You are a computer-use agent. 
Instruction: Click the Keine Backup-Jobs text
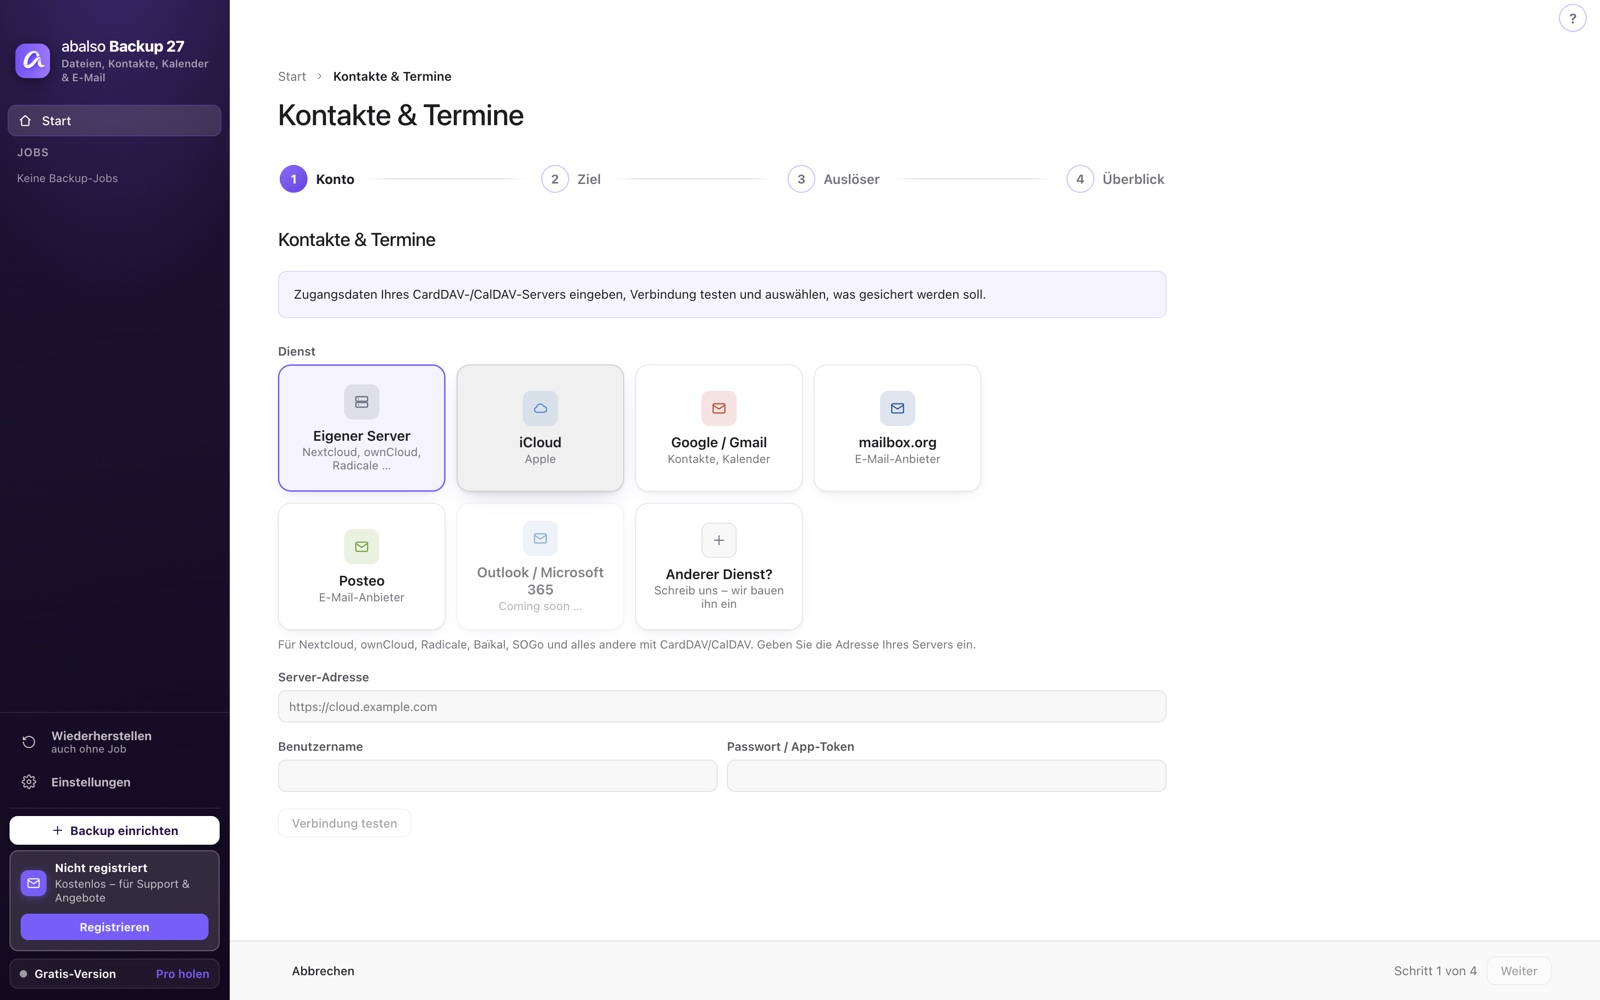click(67, 178)
